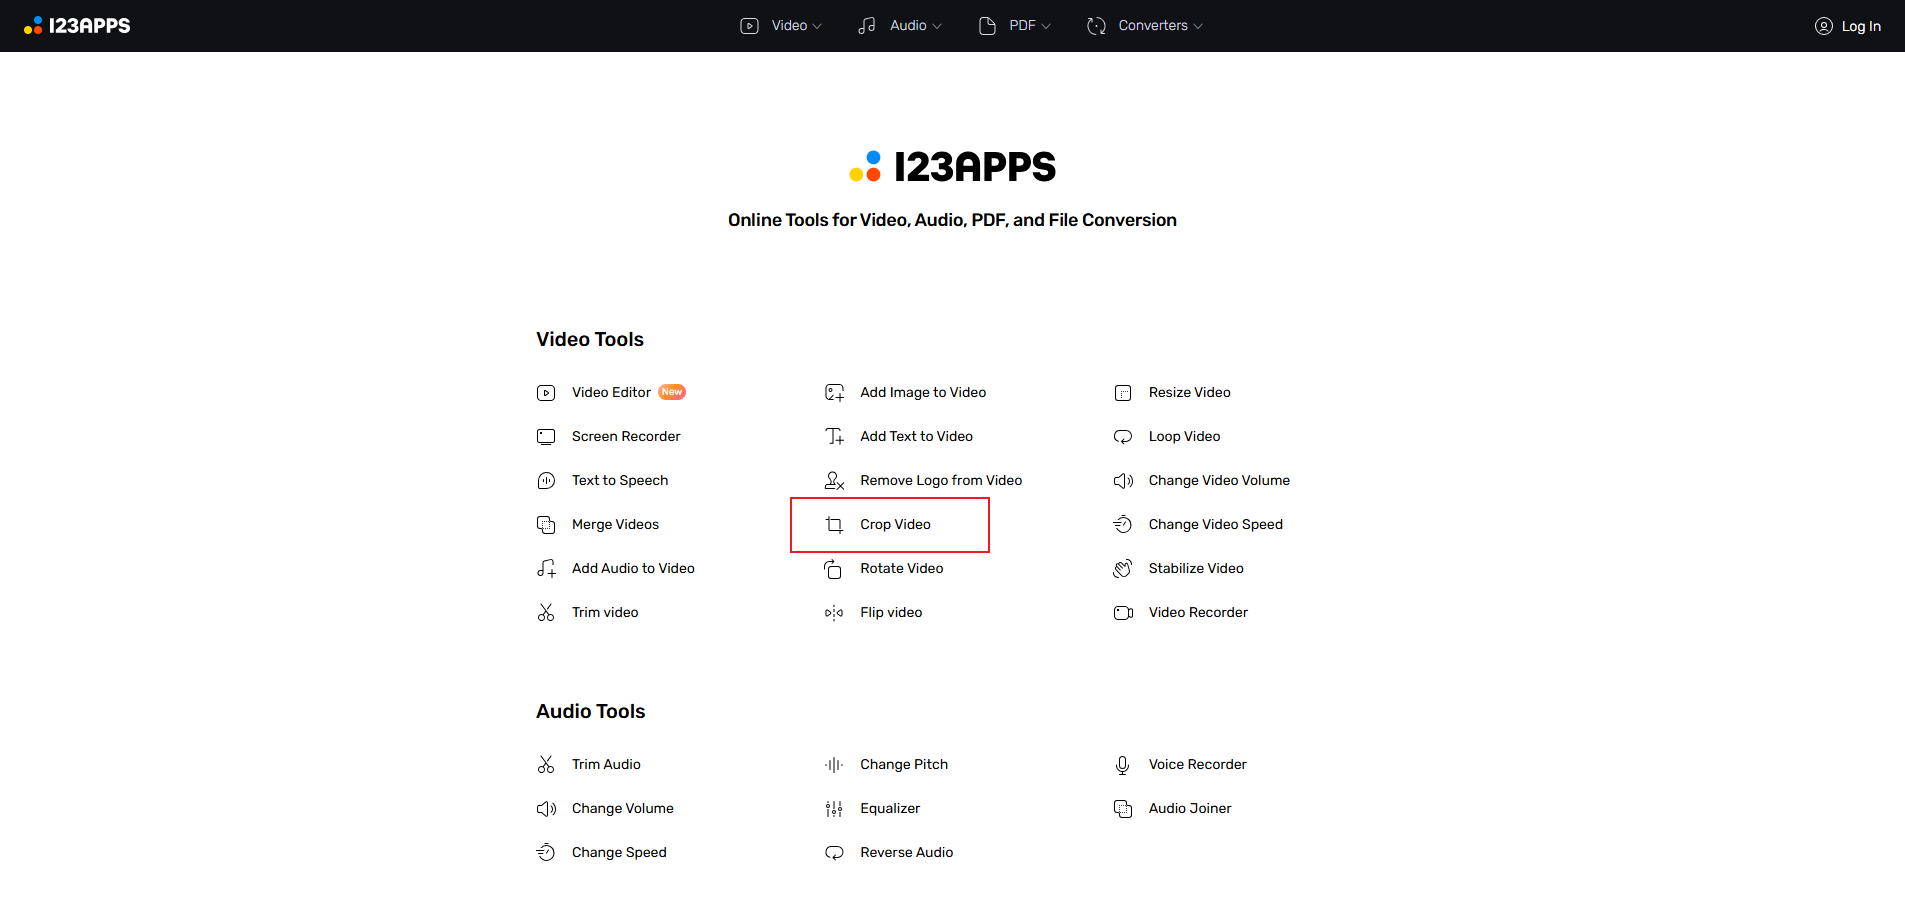This screenshot has width=1905, height=919.
Task: Expand the Video dropdown in the header
Action: [781, 26]
